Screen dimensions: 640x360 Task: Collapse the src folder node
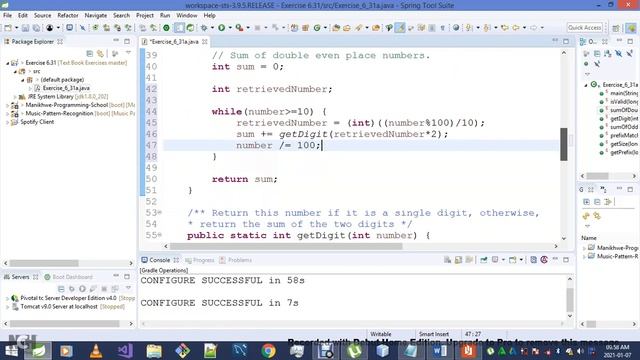pyautogui.click(x=15, y=71)
